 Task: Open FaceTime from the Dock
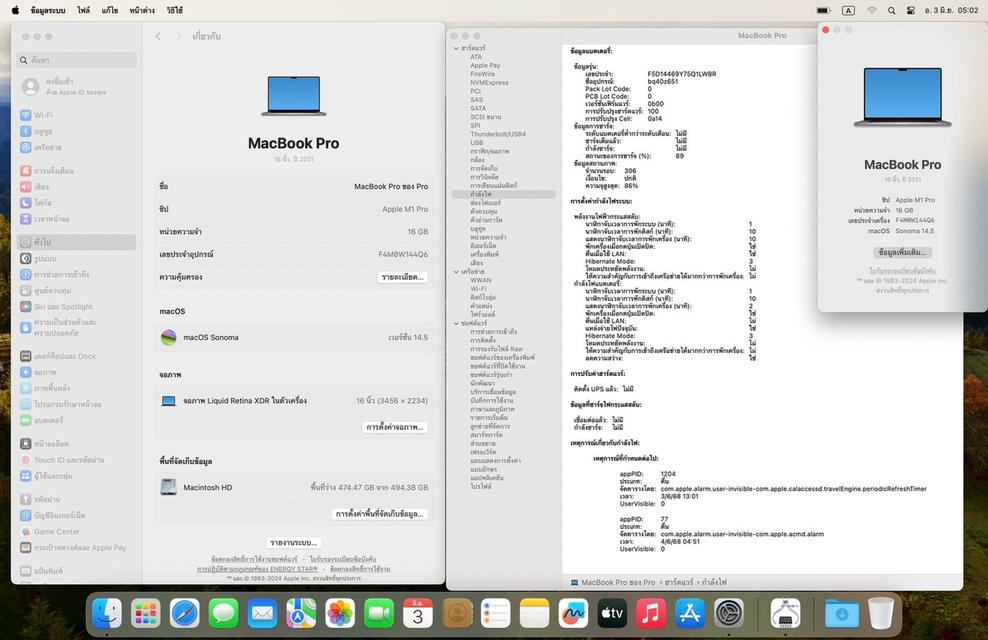[379, 613]
